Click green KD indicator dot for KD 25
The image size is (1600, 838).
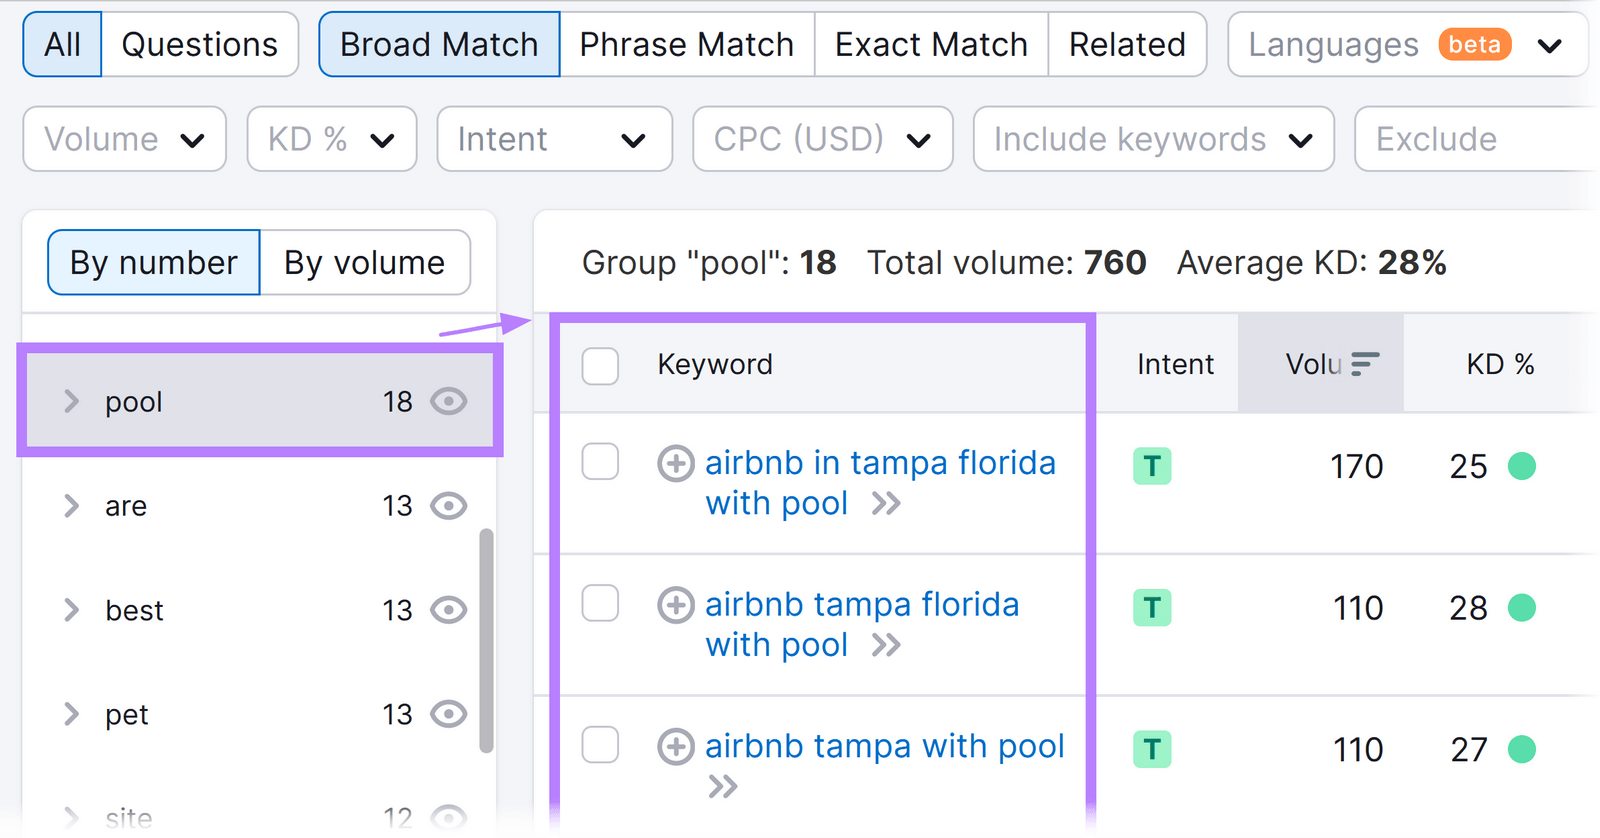tap(1522, 466)
